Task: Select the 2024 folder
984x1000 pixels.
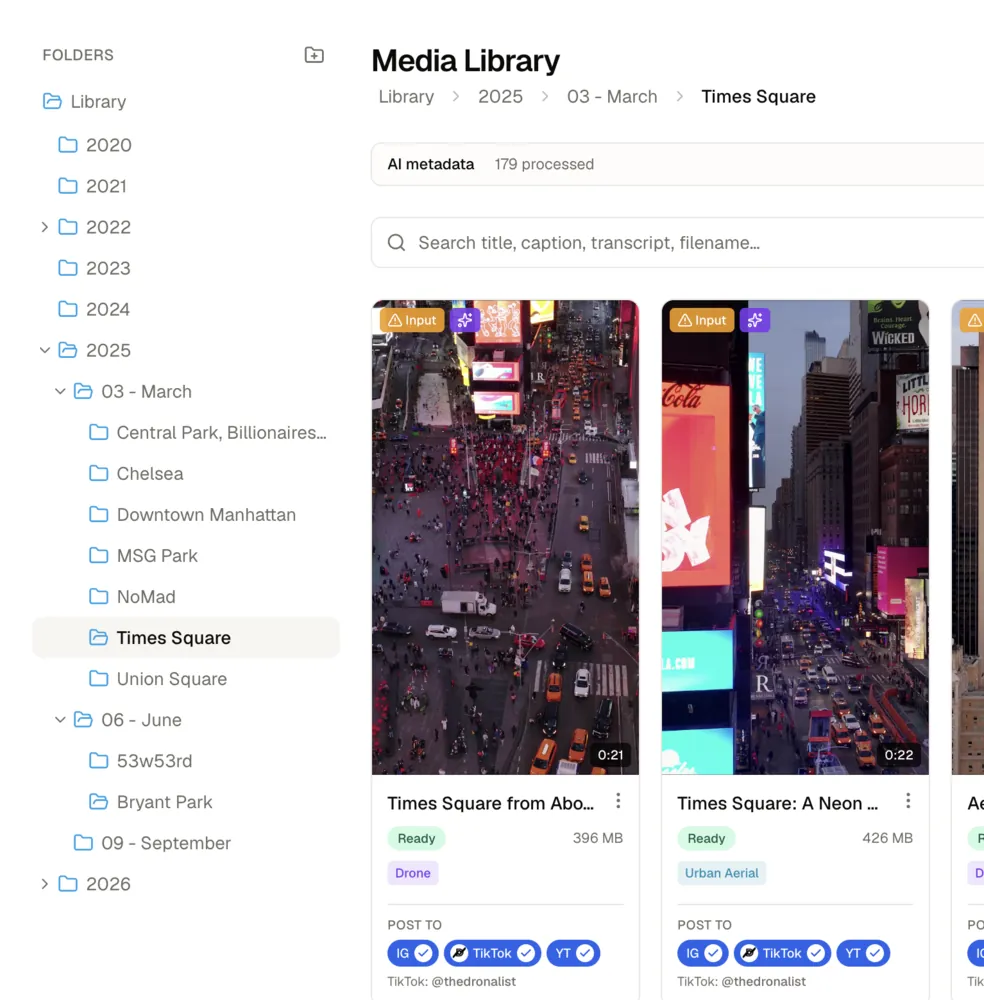Action: [186, 309]
